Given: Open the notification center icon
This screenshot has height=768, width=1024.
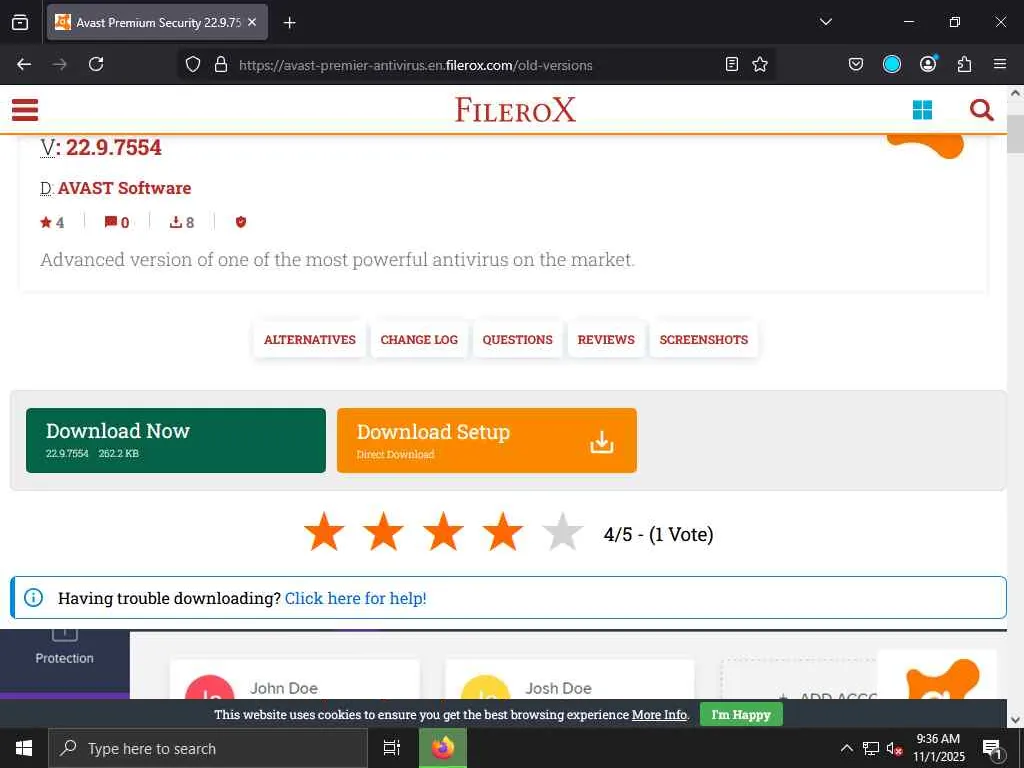Looking at the screenshot, I should point(993,748).
